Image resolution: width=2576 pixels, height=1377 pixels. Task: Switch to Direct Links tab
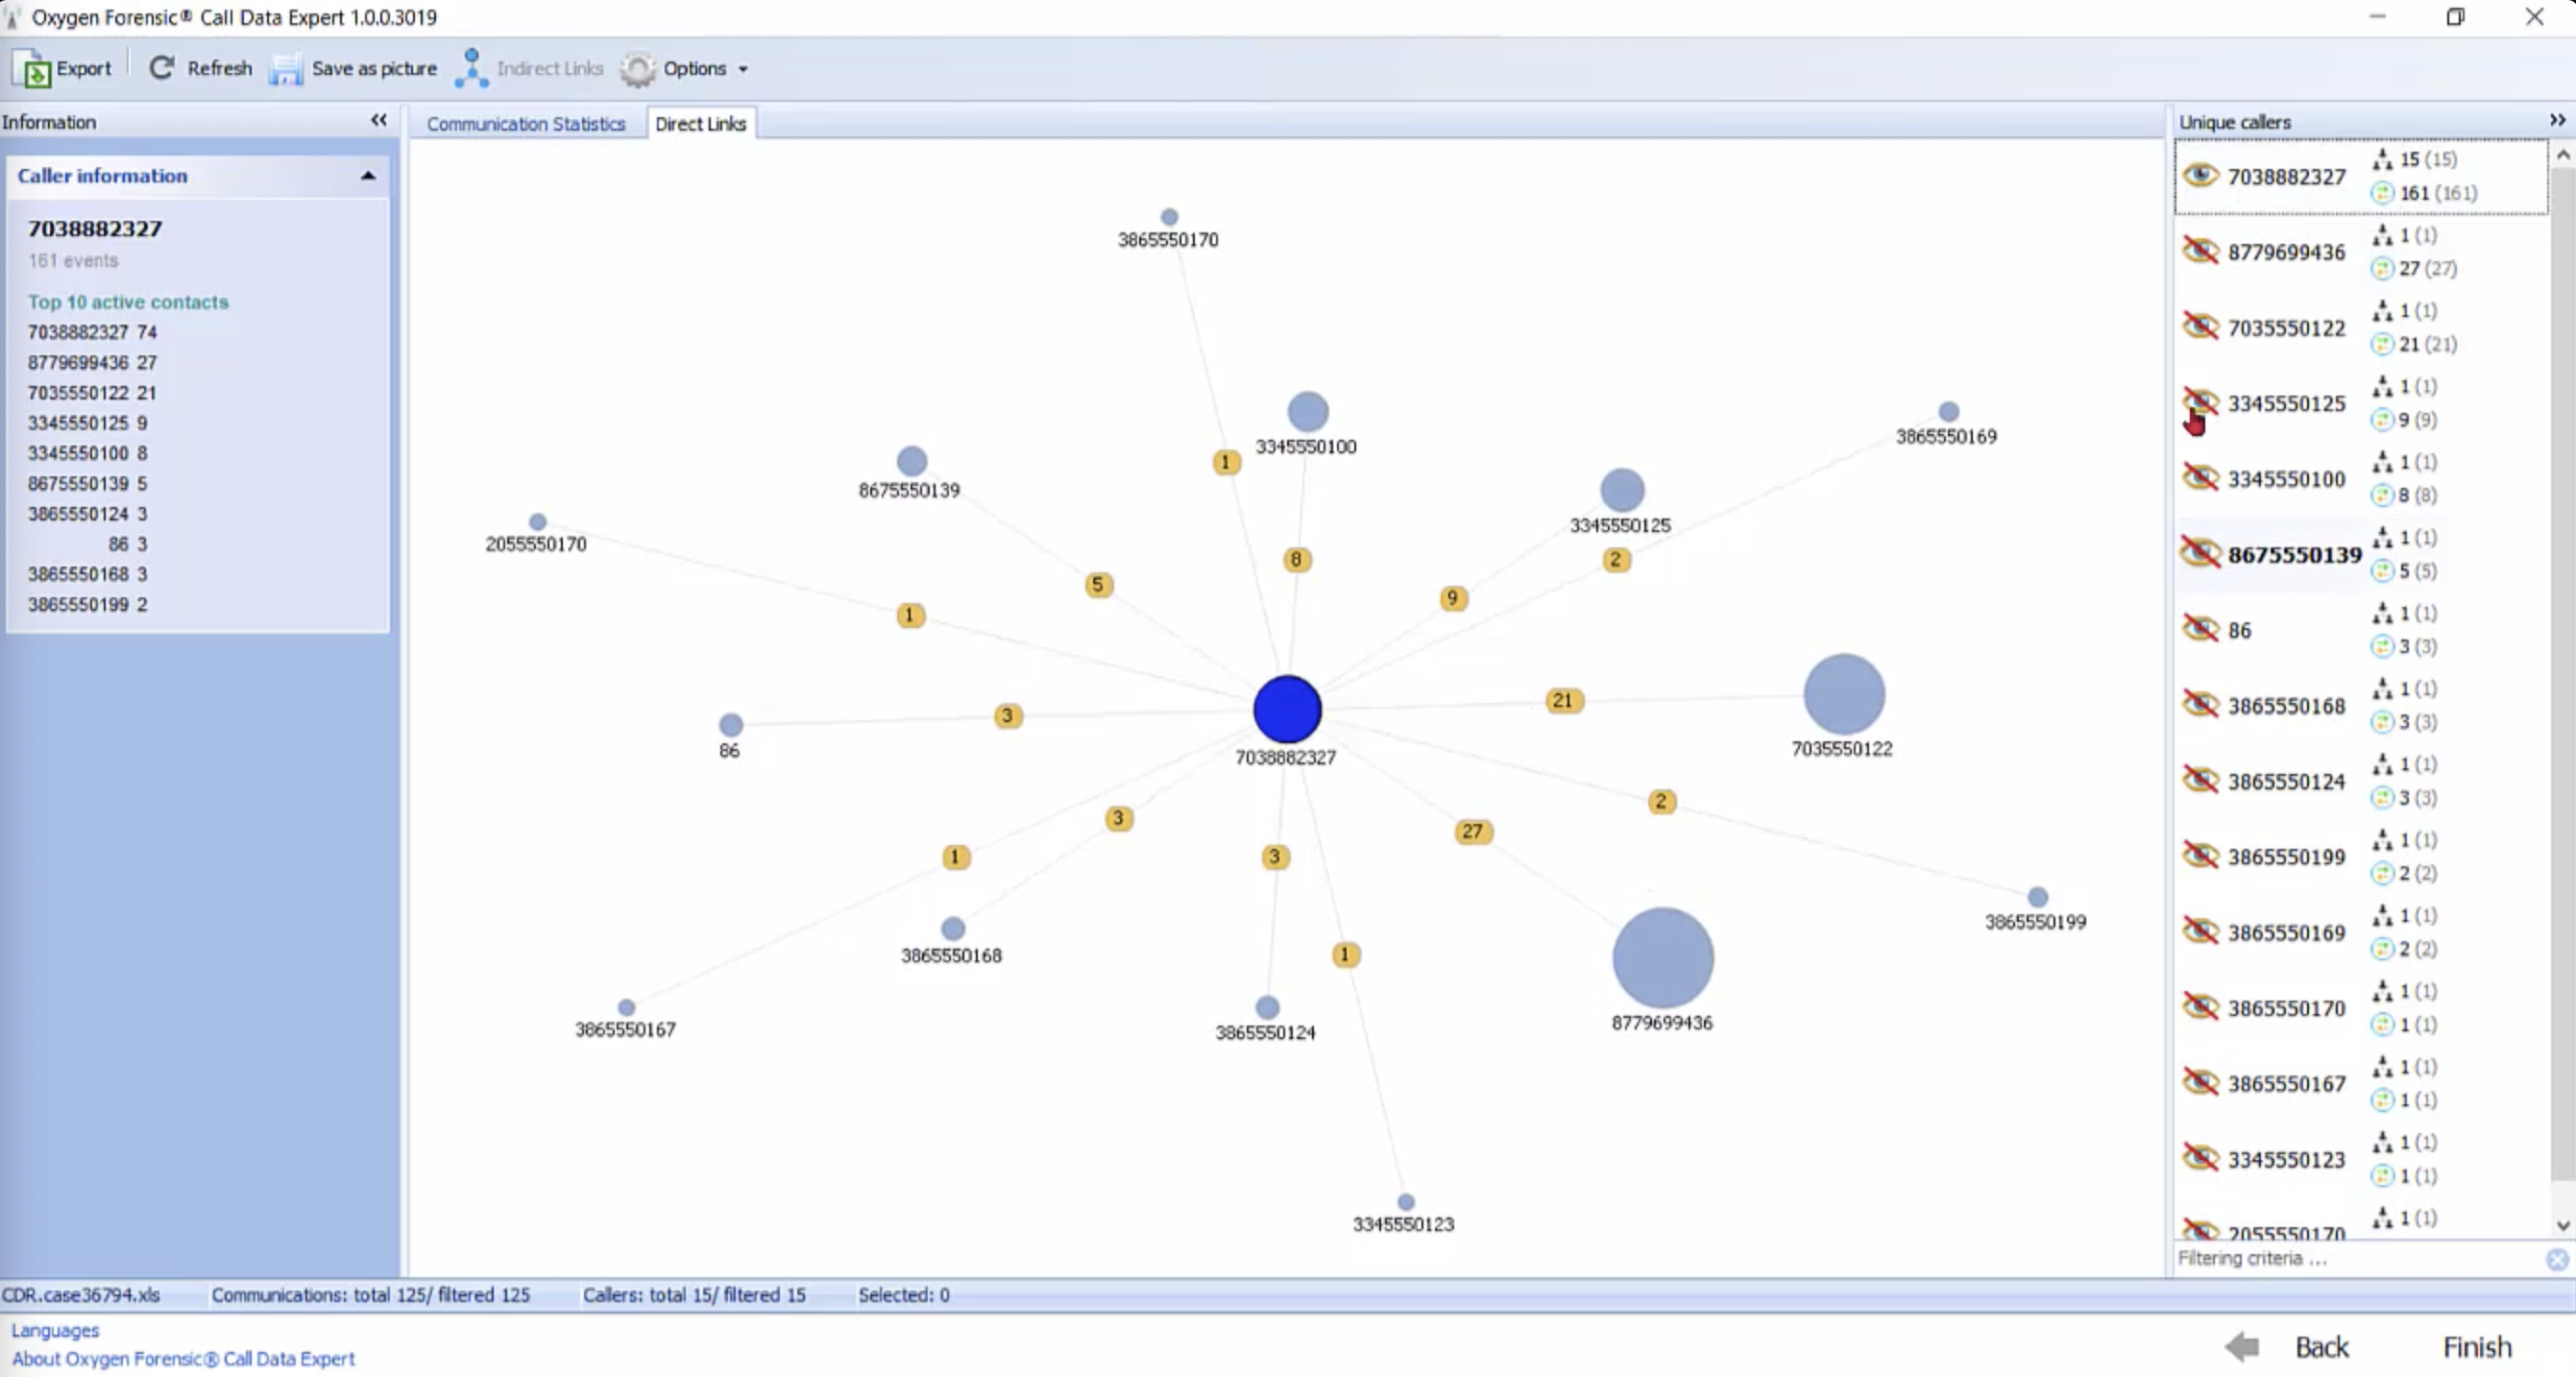tap(701, 124)
